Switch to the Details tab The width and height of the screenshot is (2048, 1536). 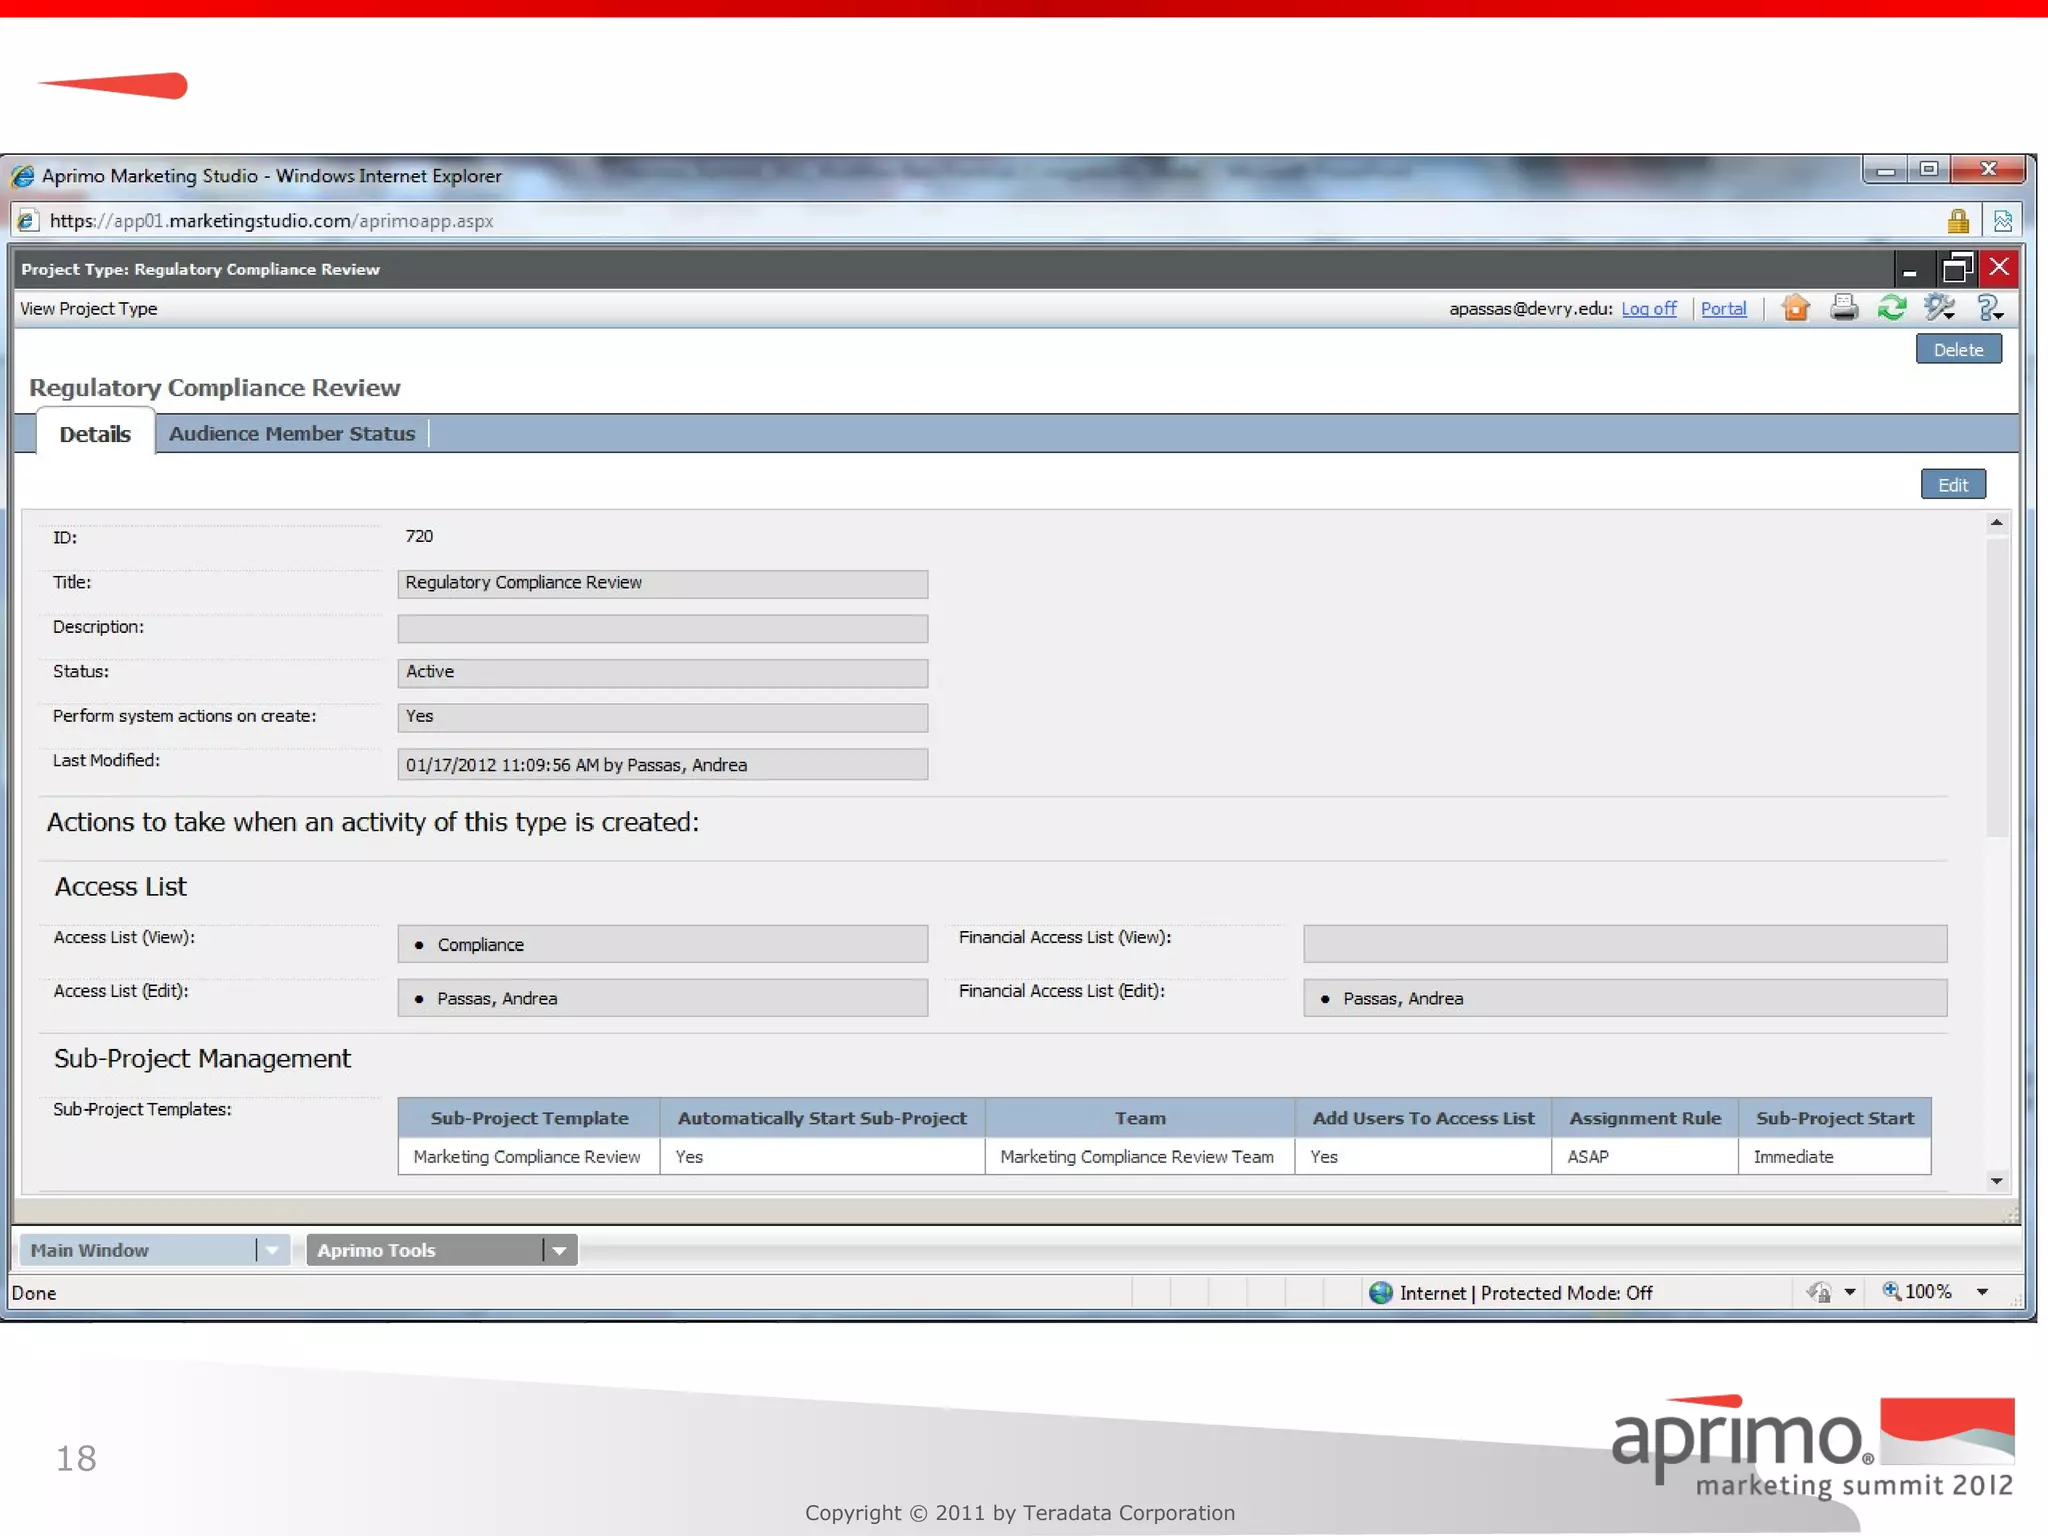(95, 434)
